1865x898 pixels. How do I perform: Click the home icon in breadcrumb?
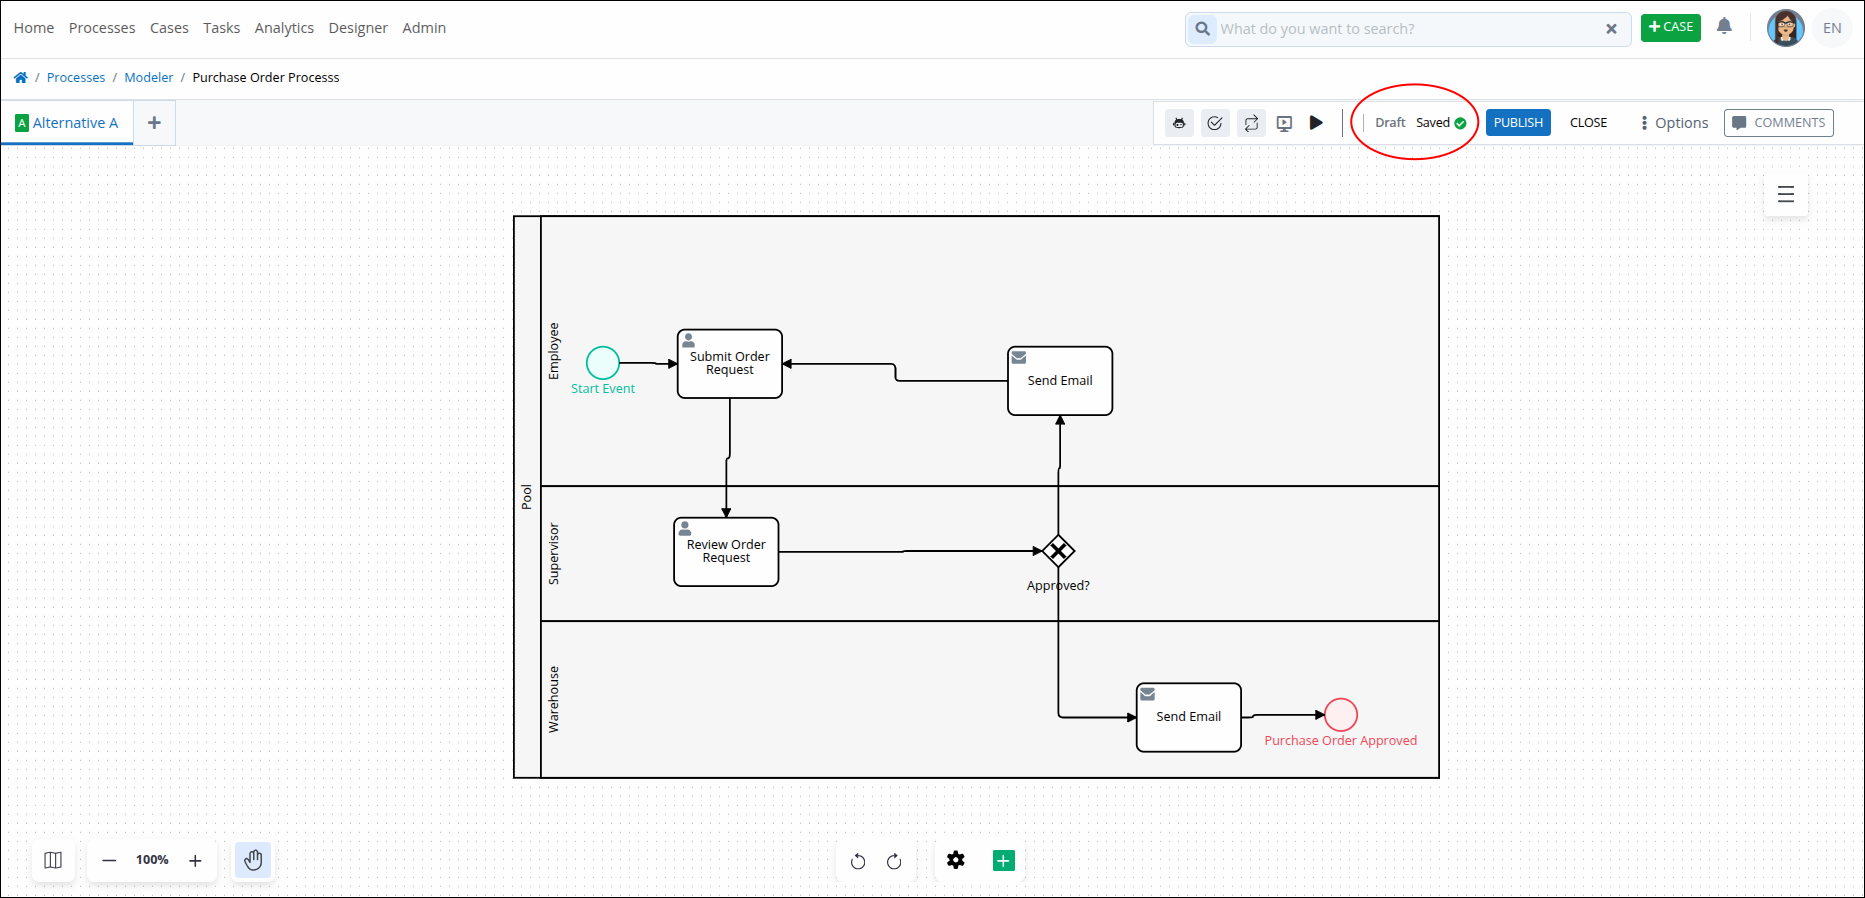coord(20,77)
